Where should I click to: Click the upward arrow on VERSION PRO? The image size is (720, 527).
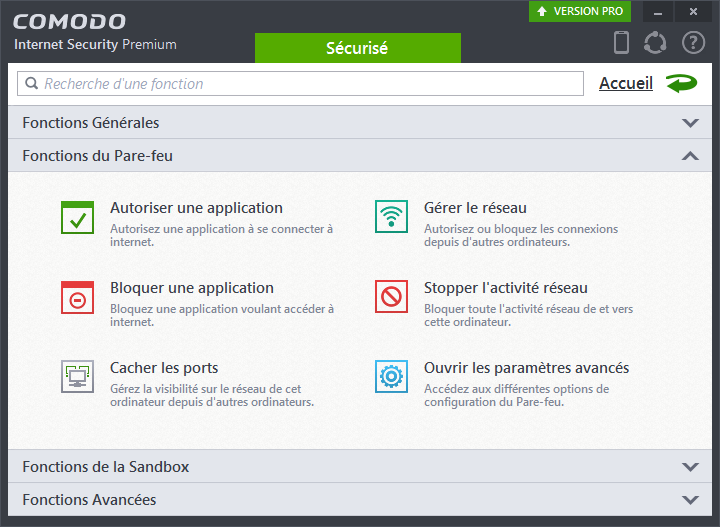coord(542,11)
